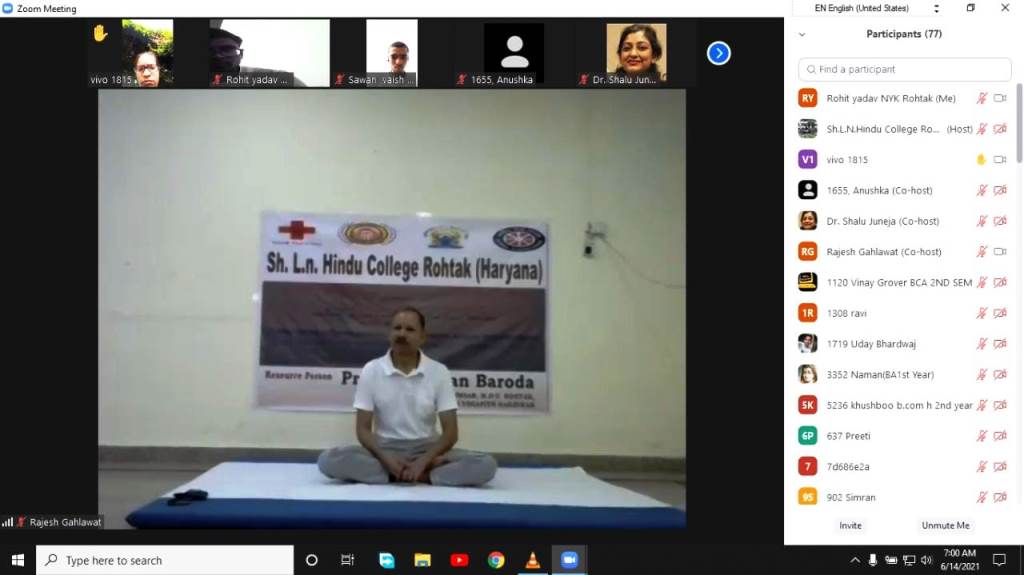
Task: Click the Type here to search taskbar box
Action: pos(165,560)
